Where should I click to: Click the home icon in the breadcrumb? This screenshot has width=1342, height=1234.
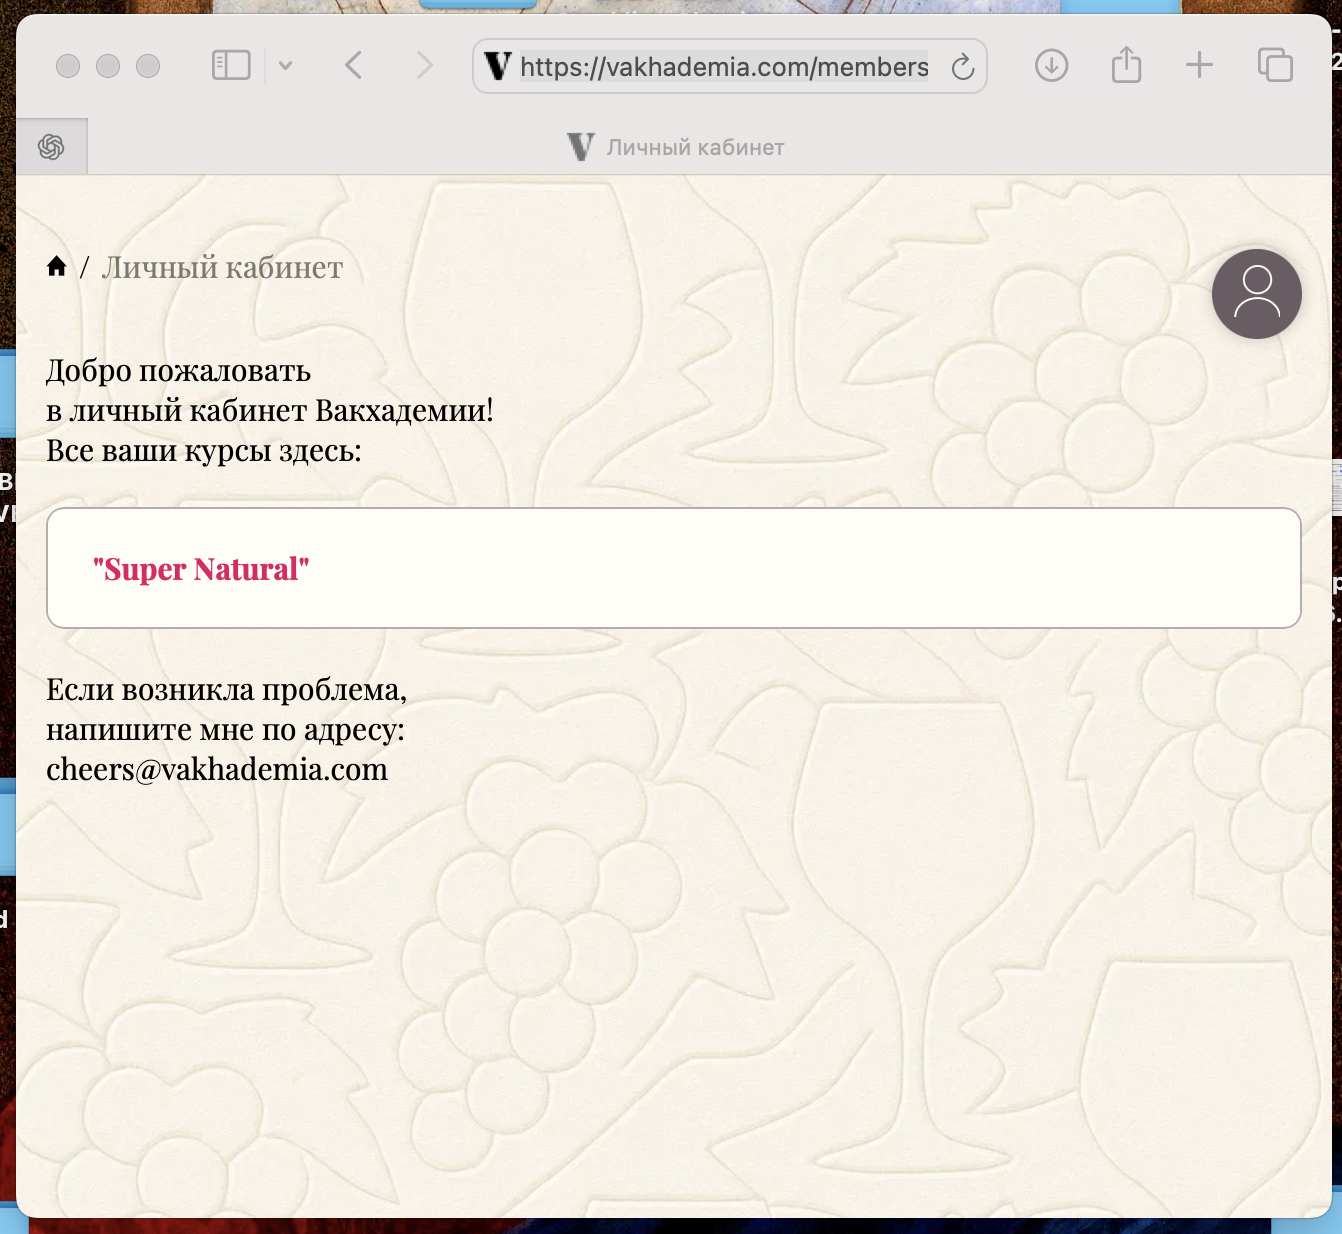(x=57, y=266)
